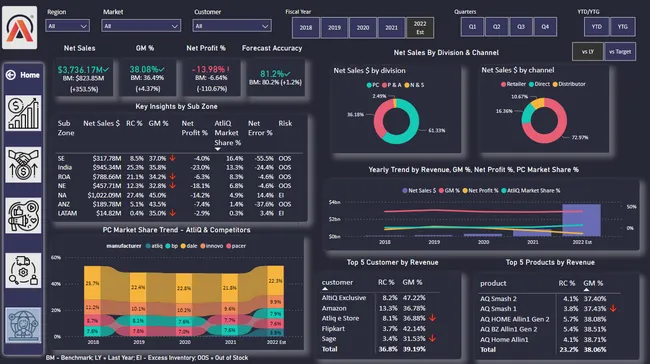Click Net Sales $ legend swatch in yearly trend

tap(405, 191)
